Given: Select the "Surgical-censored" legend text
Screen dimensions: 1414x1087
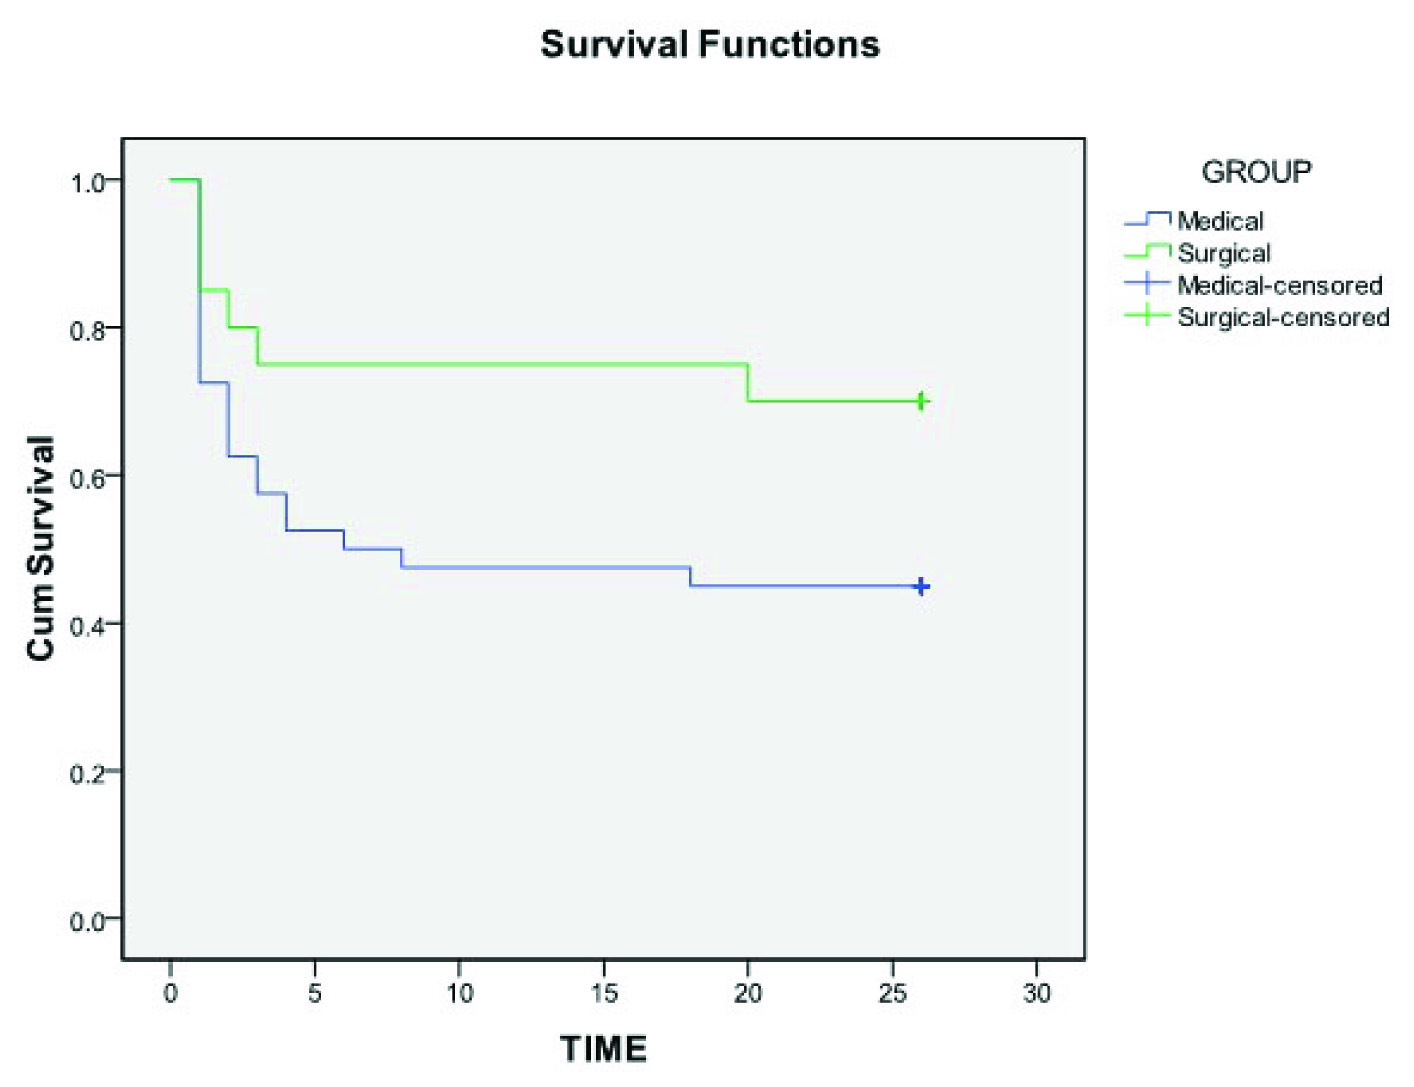Looking at the screenshot, I should coord(1283,317).
